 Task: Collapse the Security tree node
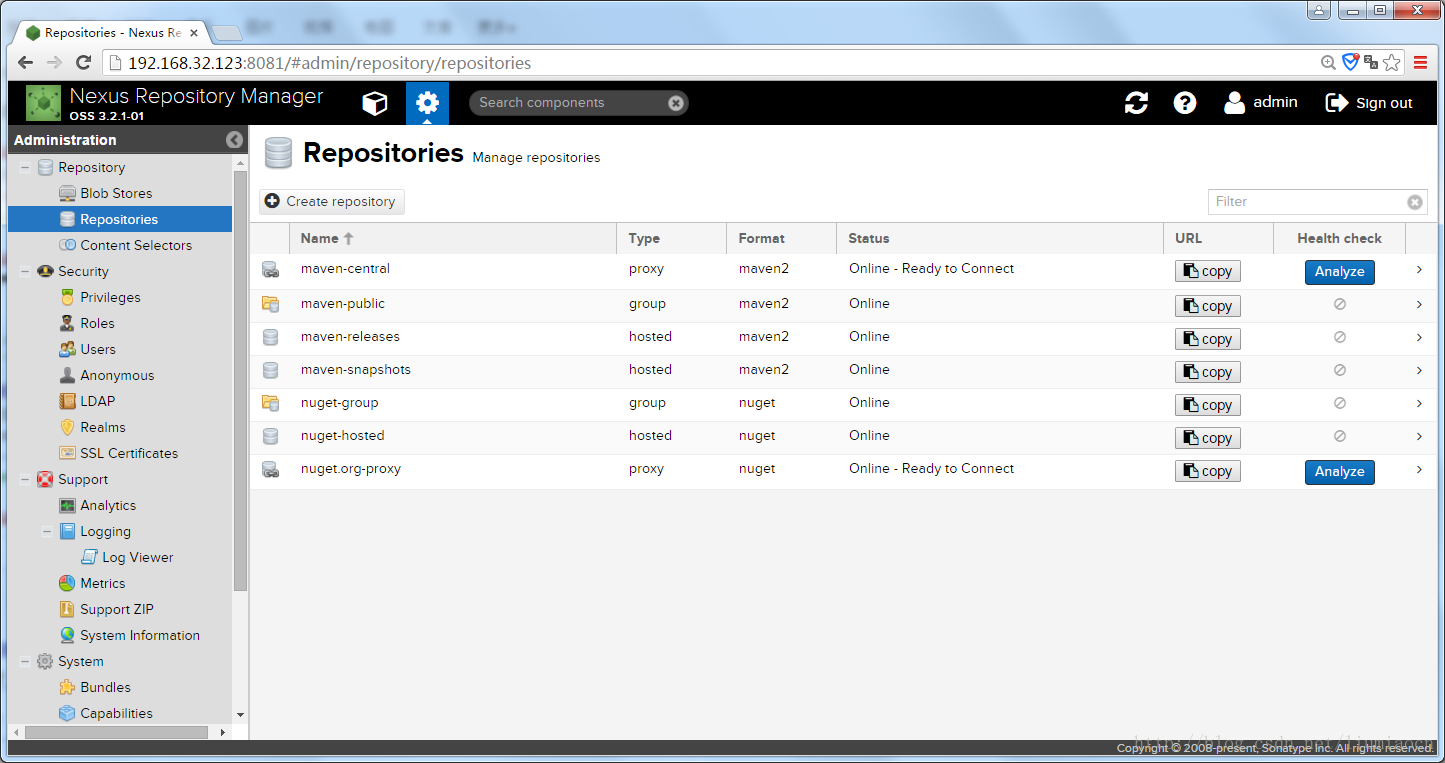(x=25, y=271)
